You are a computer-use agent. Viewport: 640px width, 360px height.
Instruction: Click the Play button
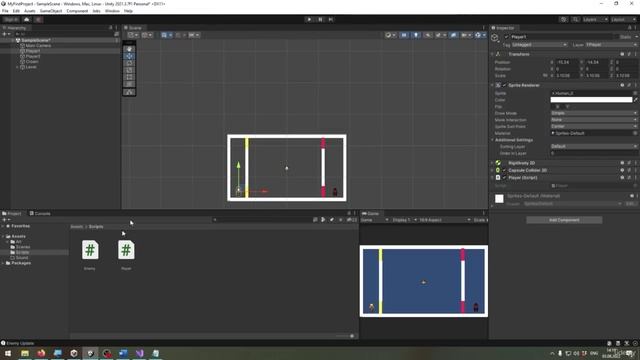tap(309, 19)
